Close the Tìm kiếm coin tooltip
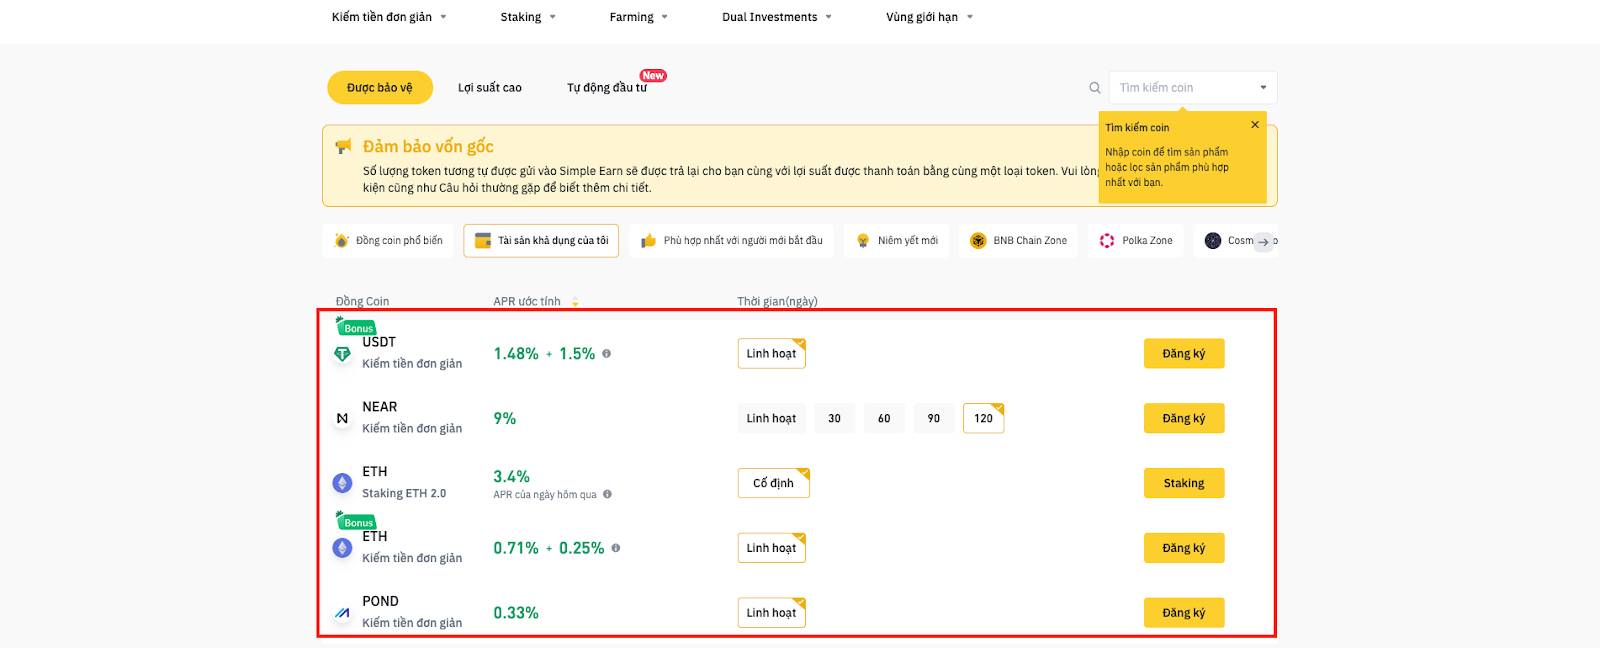 click(1255, 125)
